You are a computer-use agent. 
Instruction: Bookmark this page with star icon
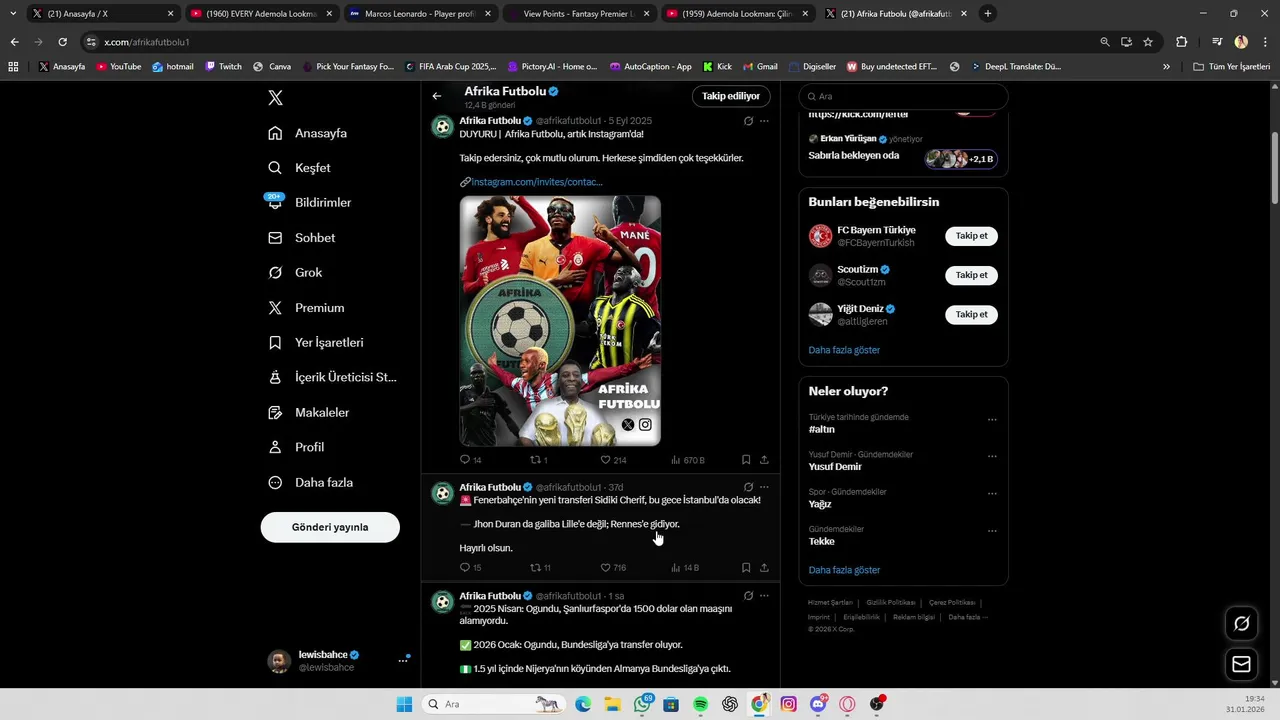[1148, 42]
